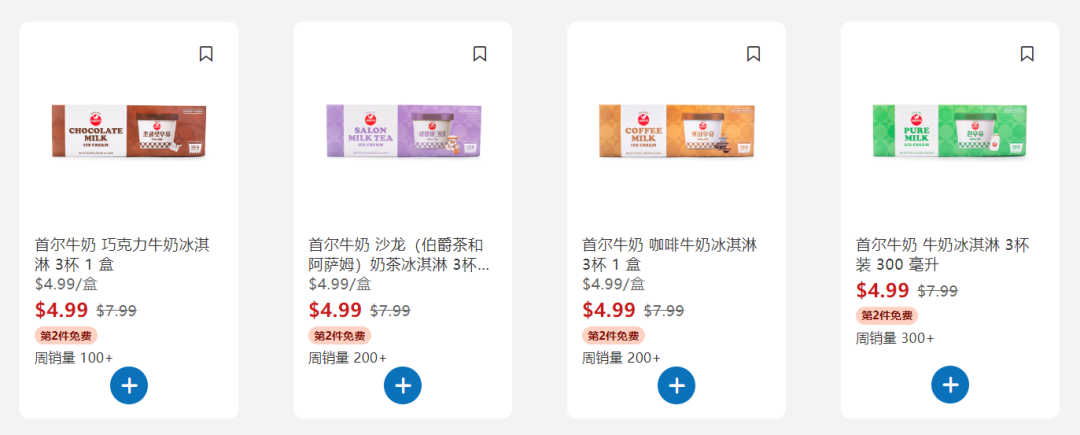Click 第2件免费 badge on chocolate item

click(x=66, y=336)
